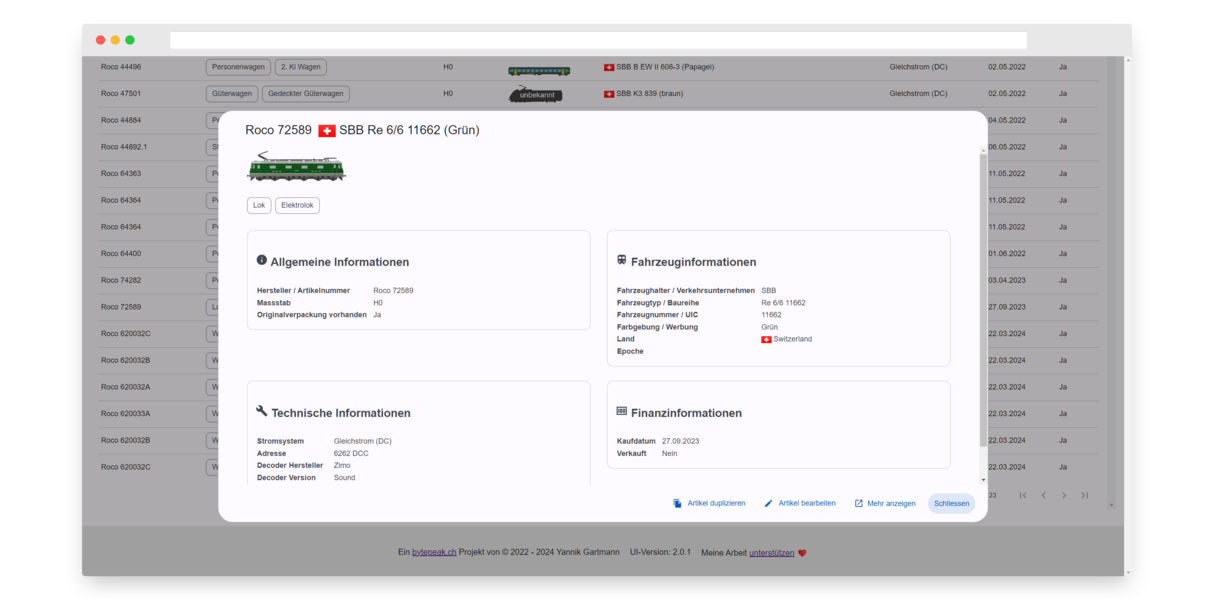This screenshot has width=1214, height=600.
Task: Duplicate article via Artikel duplizieren
Action: [x=709, y=503]
